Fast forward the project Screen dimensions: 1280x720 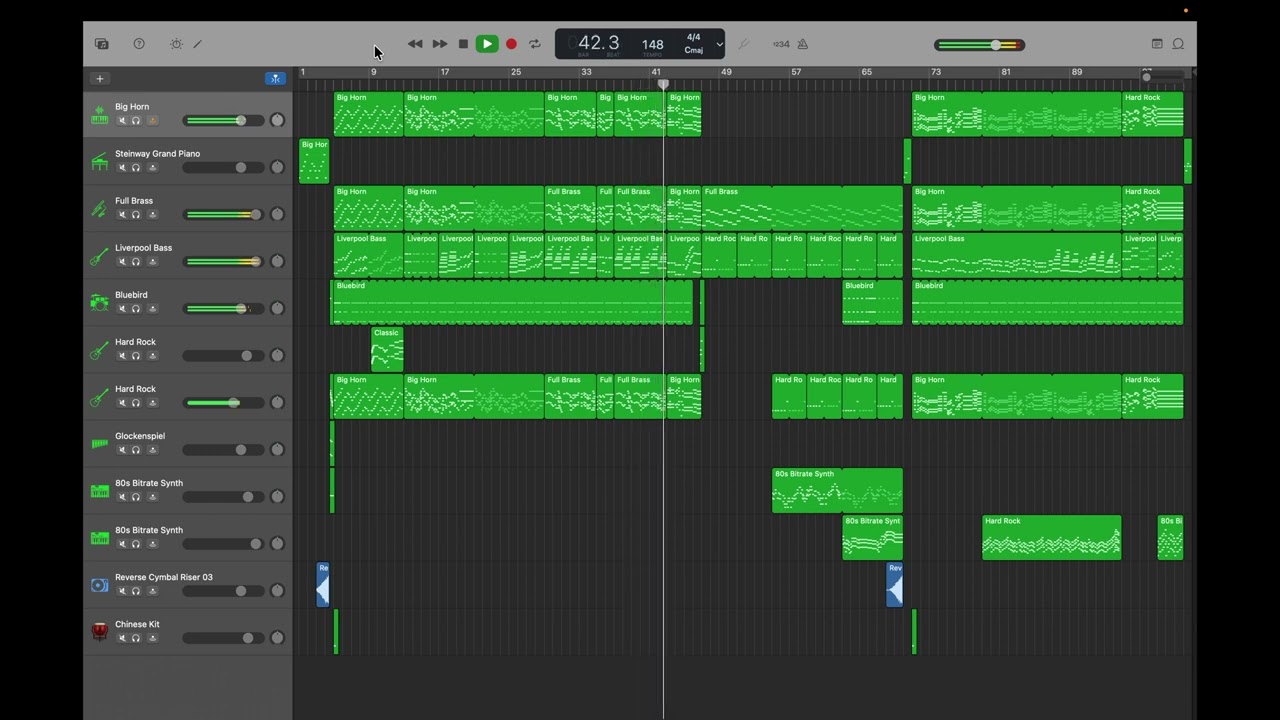pos(439,44)
